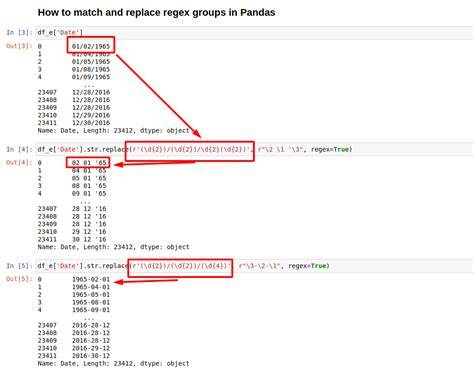This screenshot has width=474, height=380.
Task: Click the value "05 01 '65"
Action: pos(89,178)
